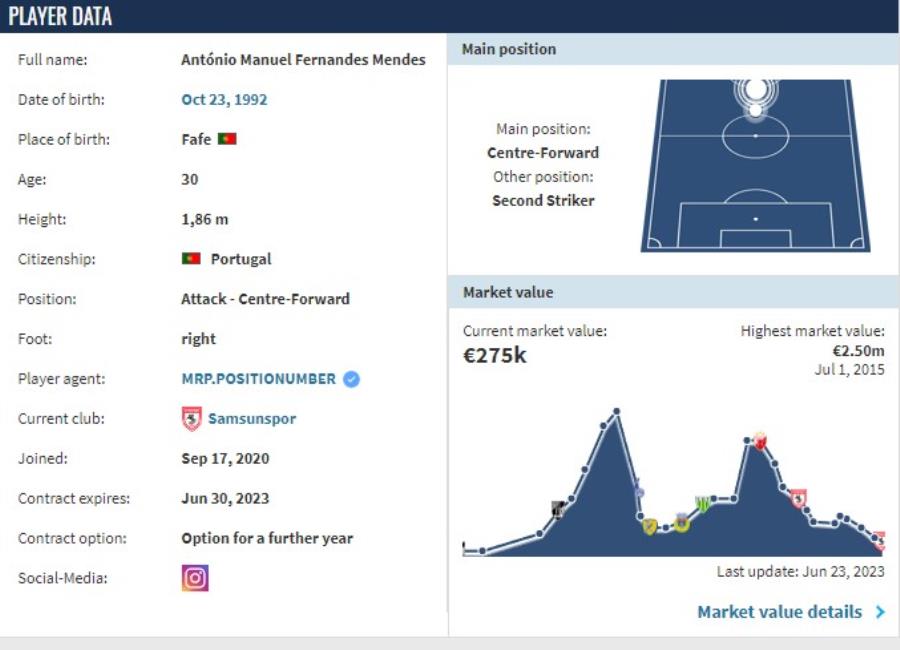This screenshot has height=650, width=900.
Task: Click the Portugal flag in Citizenship row
Action: [x=191, y=258]
